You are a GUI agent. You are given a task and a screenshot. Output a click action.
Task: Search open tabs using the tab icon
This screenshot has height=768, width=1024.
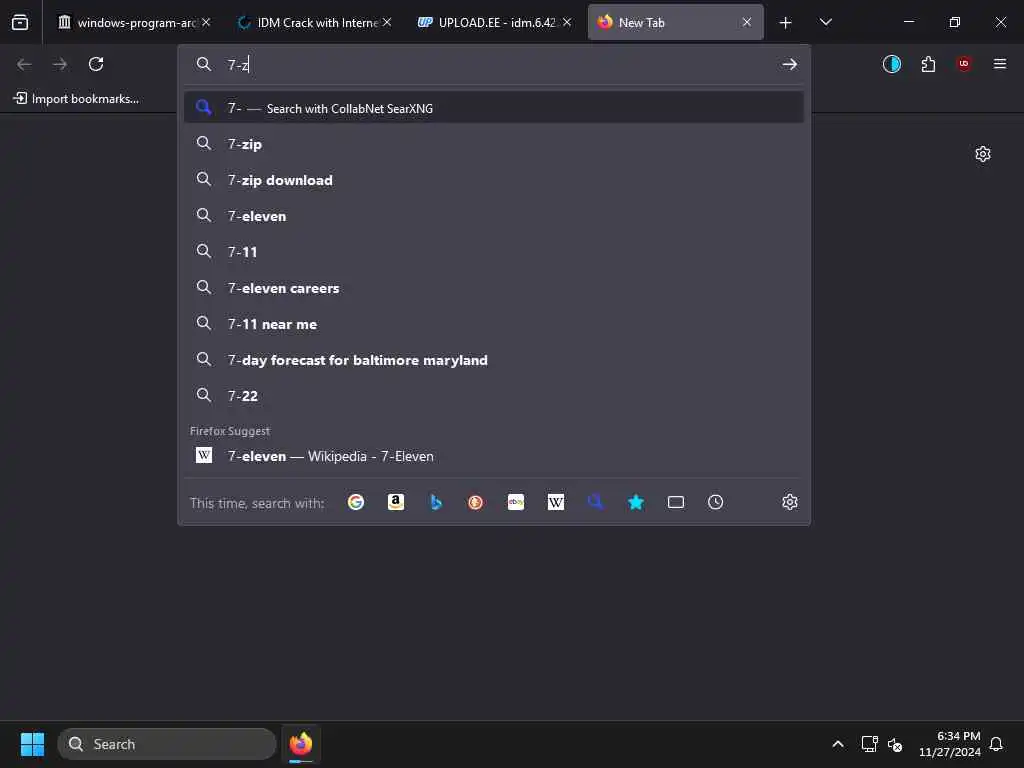[x=676, y=502]
